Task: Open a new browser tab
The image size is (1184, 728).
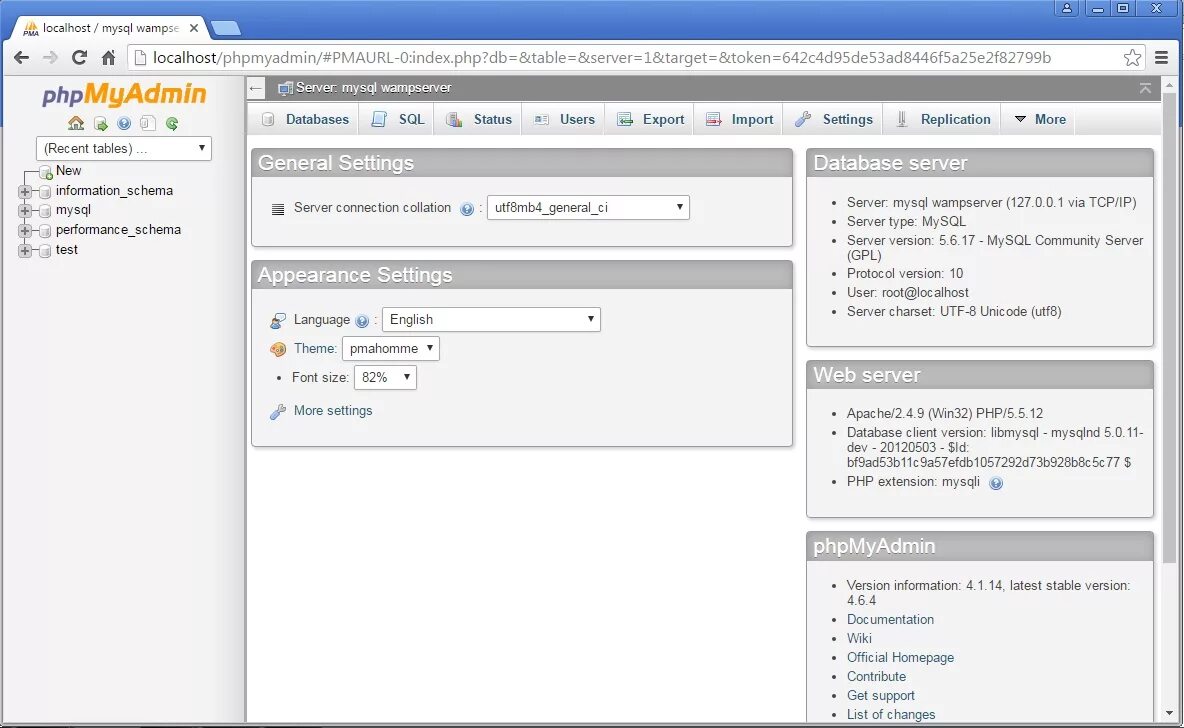Action: 226,29
